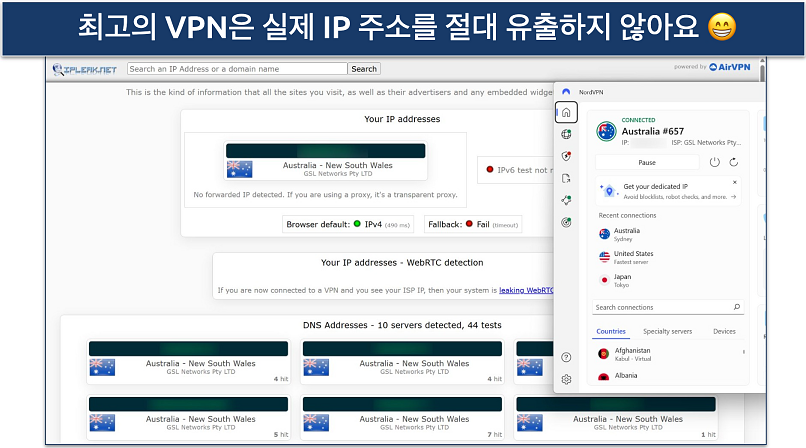Click the refresh reconnect icon
This screenshot has height=448, width=806.
click(734, 162)
